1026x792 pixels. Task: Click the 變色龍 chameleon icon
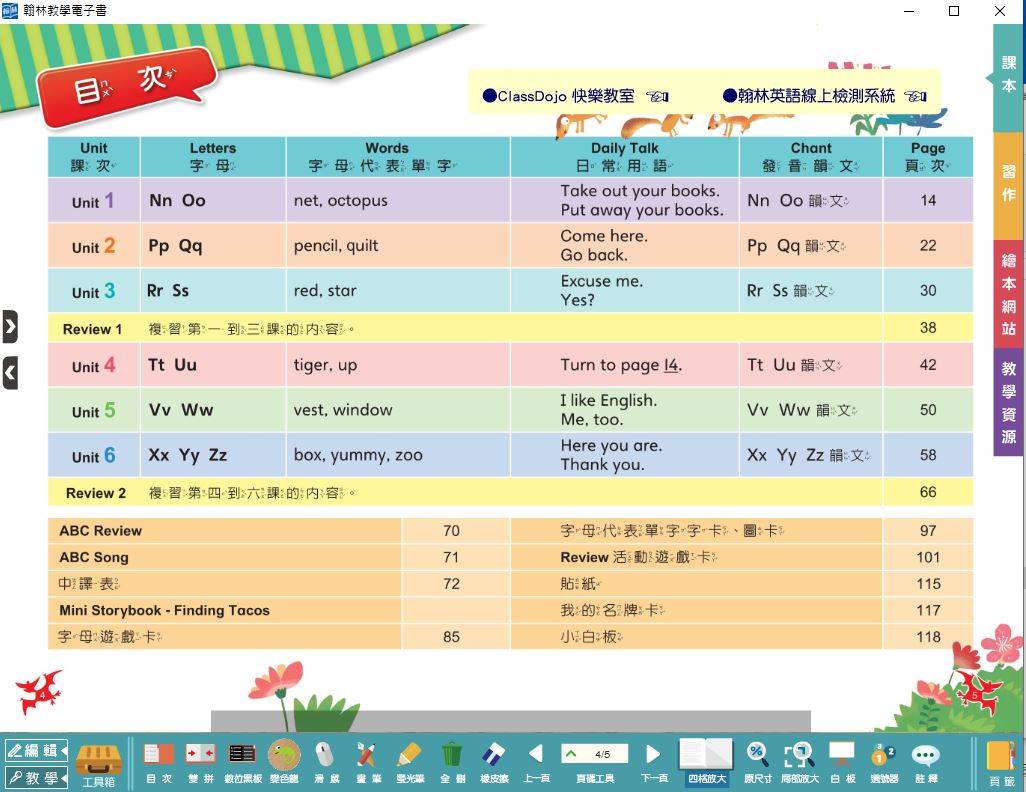pyautogui.click(x=284, y=763)
